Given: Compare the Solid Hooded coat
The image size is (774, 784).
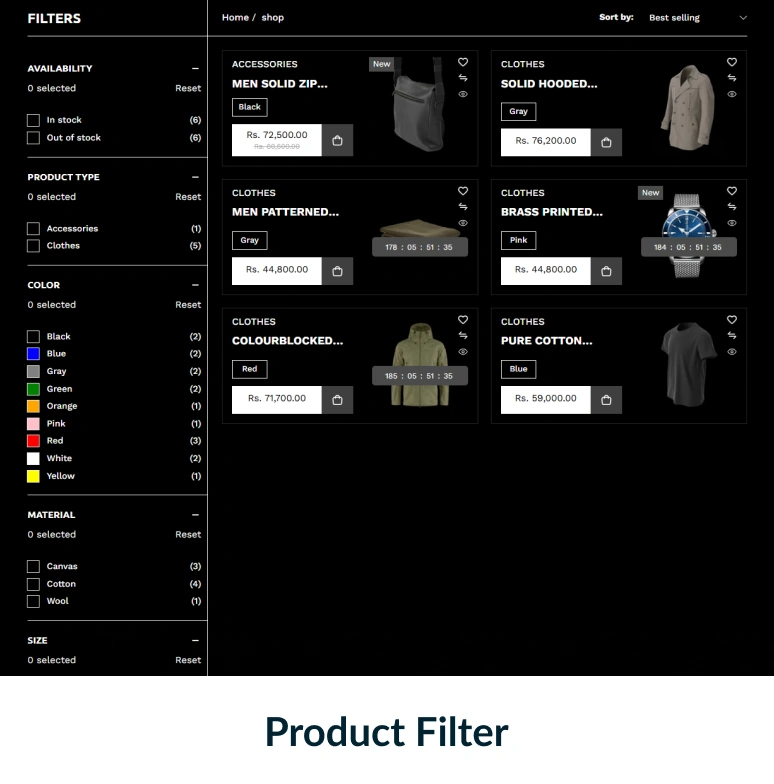Looking at the screenshot, I should 732,78.
